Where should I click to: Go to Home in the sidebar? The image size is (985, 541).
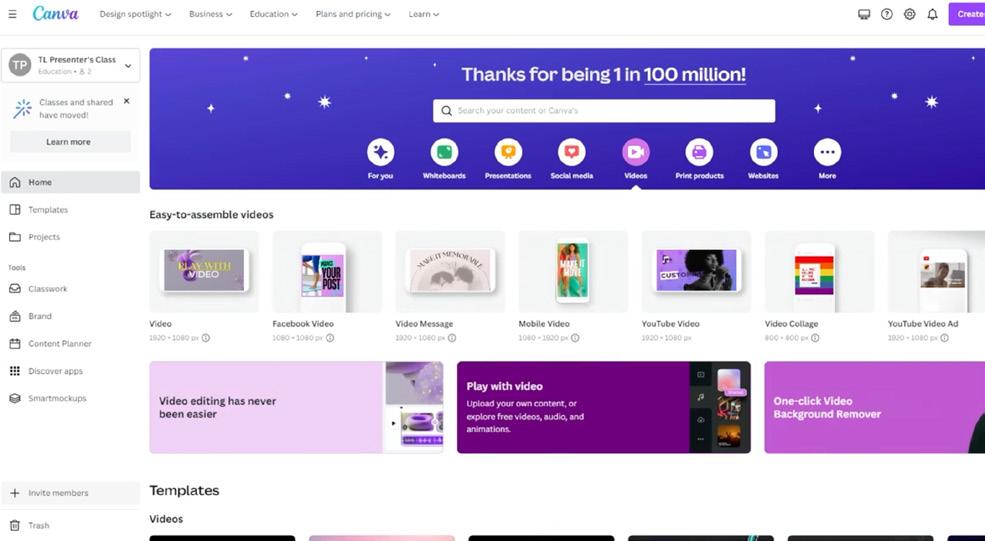pyautogui.click(x=70, y=182)
